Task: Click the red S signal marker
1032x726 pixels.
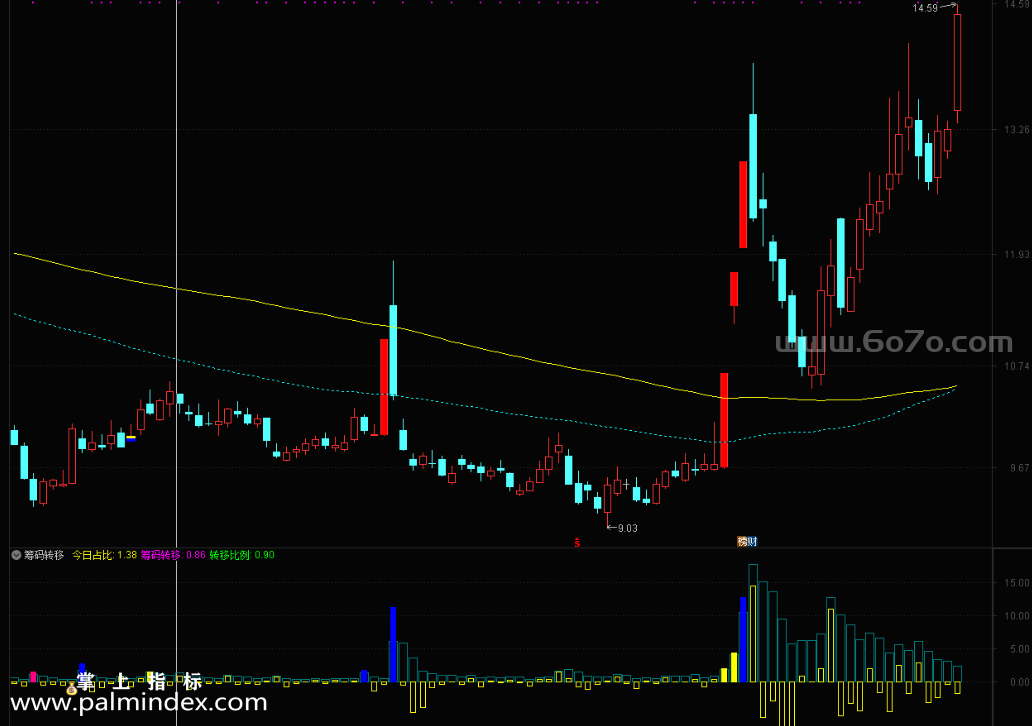Action: coord(577,542)
